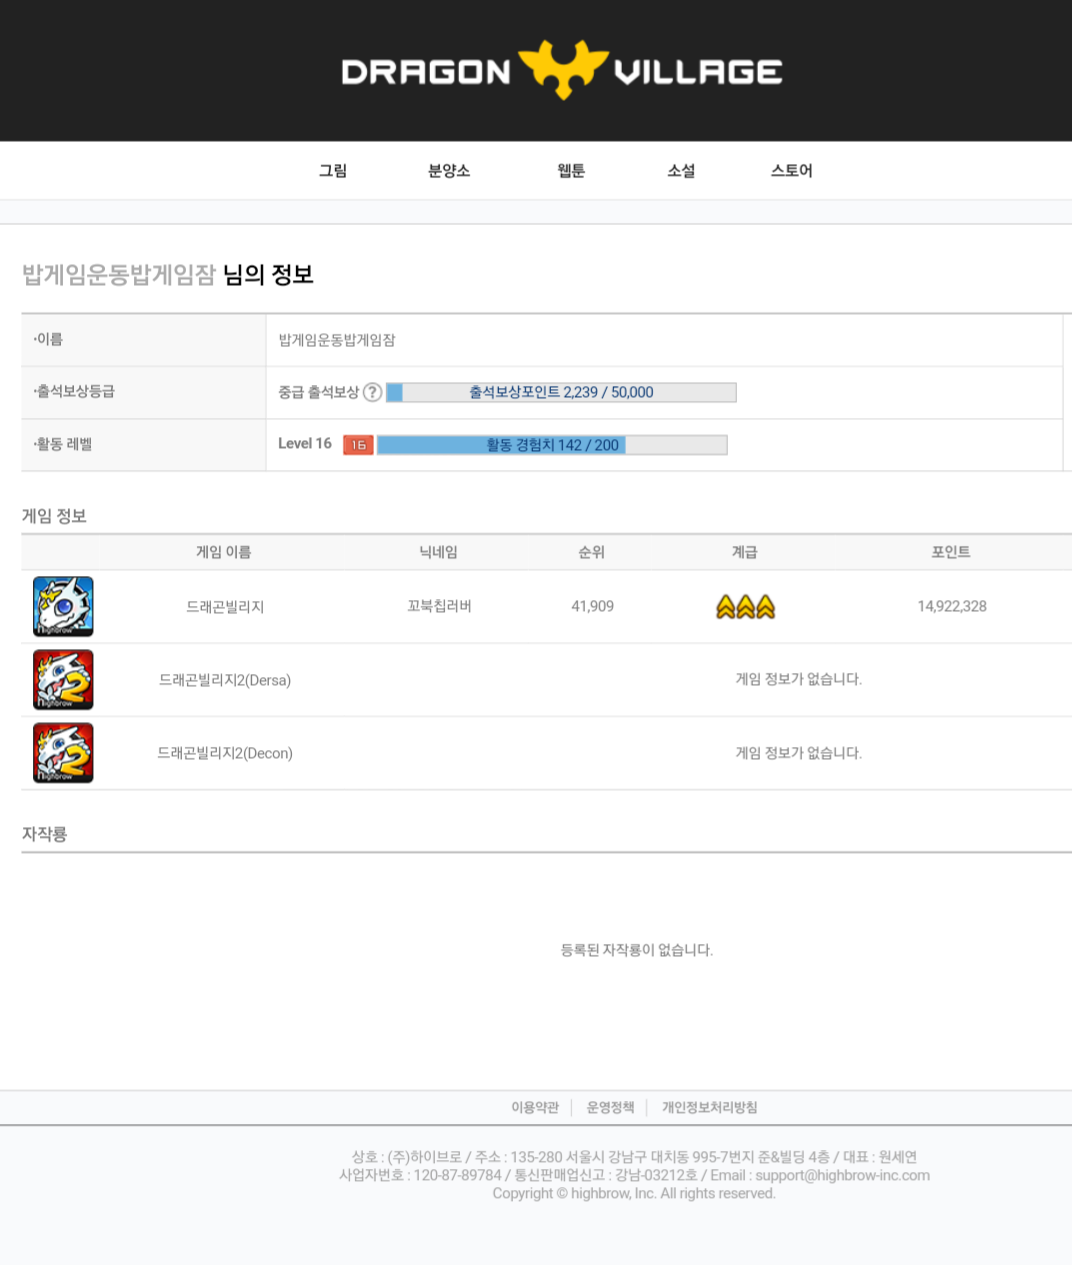Select the 드래곤빌리지2(Decon) game name
Viewport: 1072px width, 1265px height.
coord(225,753)
